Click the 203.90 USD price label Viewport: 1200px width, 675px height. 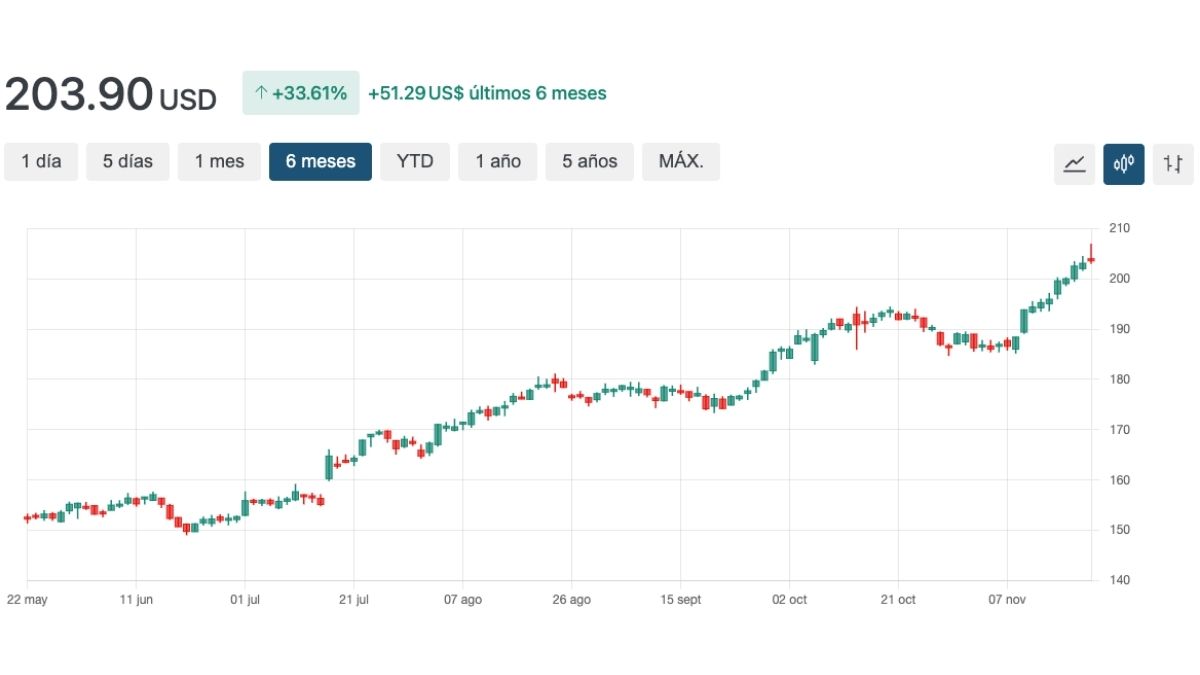point(110,94)
